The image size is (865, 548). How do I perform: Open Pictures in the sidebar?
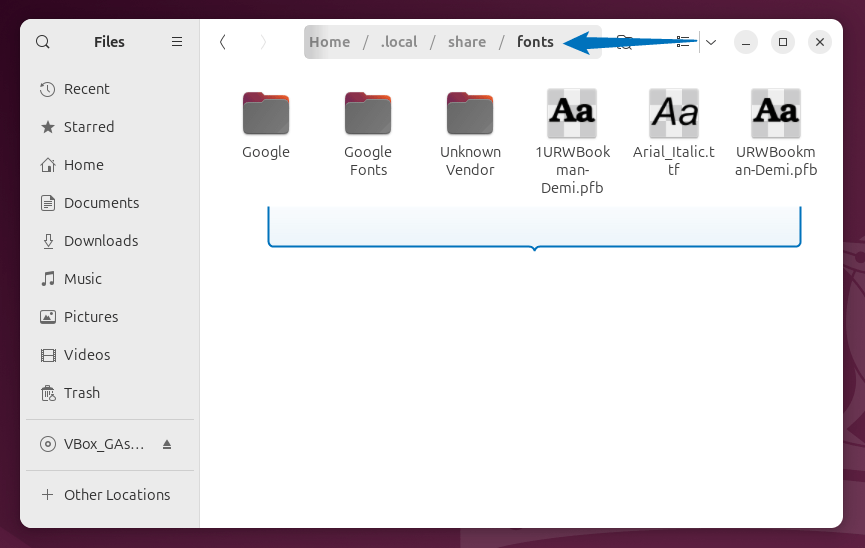click(110, 317)
